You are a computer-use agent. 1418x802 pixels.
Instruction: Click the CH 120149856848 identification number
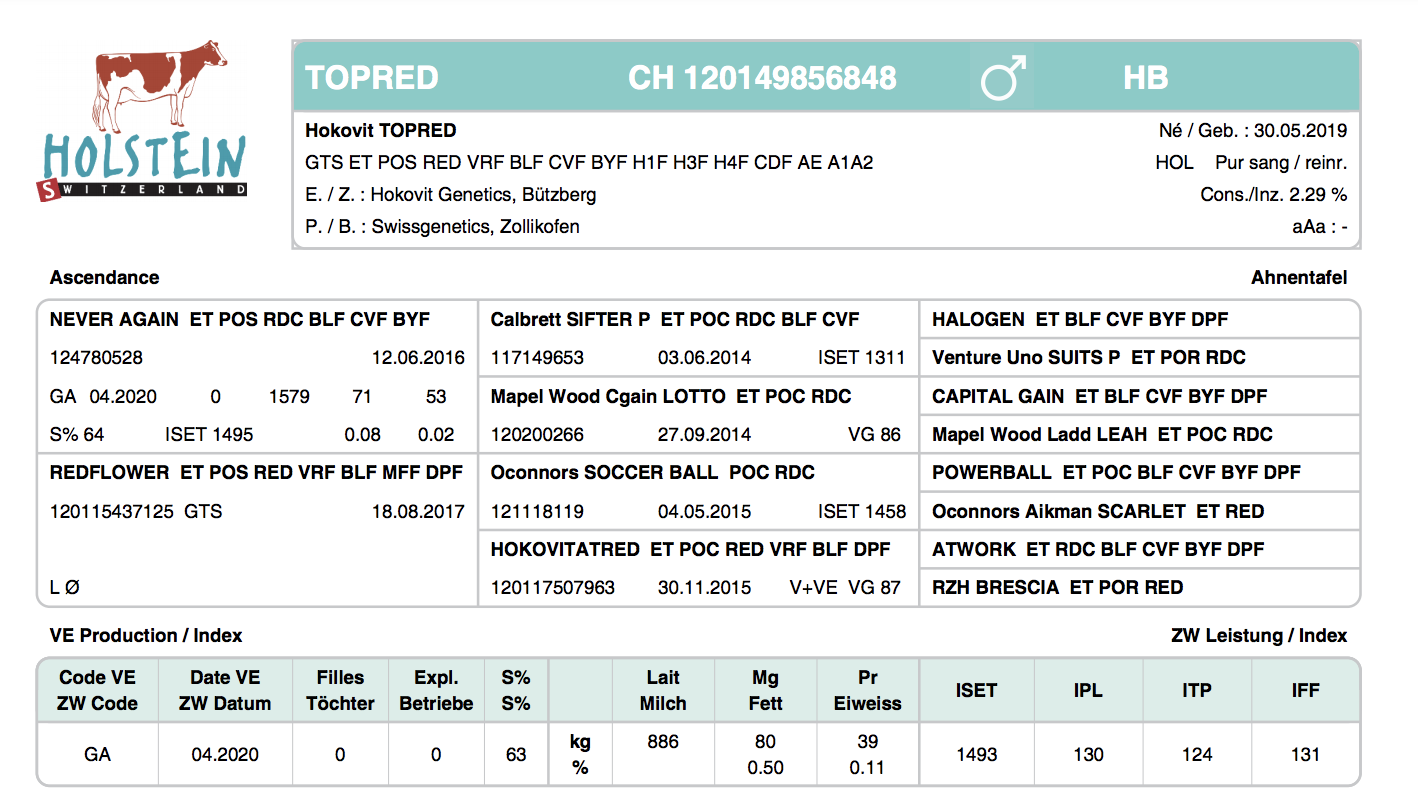(x=761, y=78)
